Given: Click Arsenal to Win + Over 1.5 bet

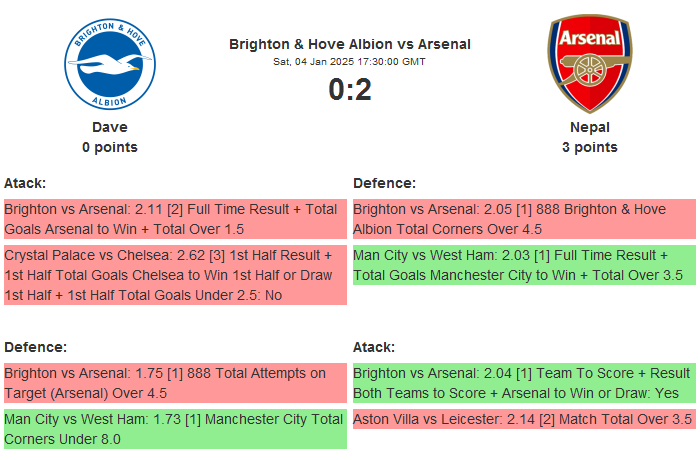Looking at the screenshot, I should 175,219.
